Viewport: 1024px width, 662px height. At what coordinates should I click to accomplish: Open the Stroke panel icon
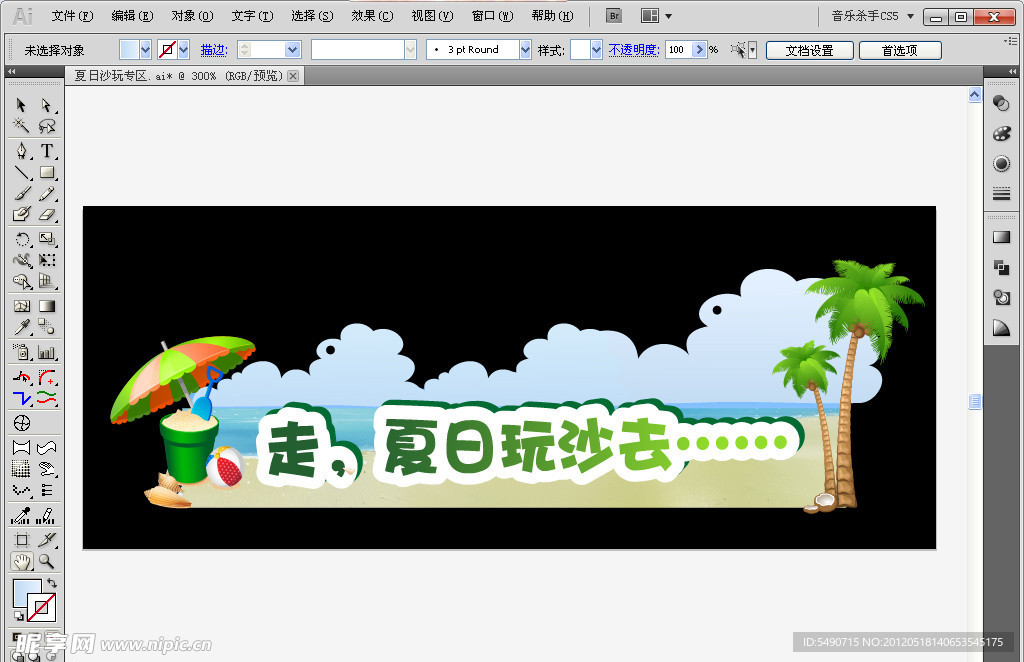pyautogui.click(x=1001, y=190)
